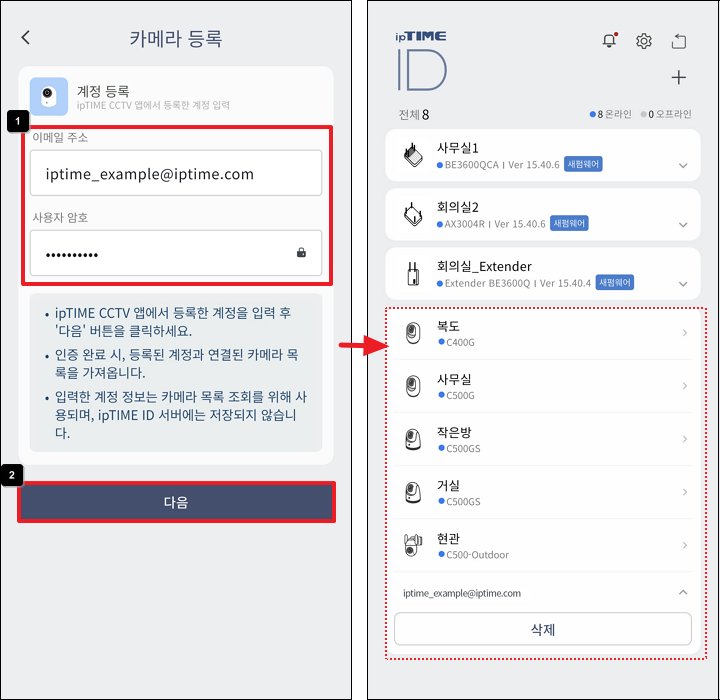720x700 pixels.
Task: Open settings gear icon
Action: tap(644, 41)
